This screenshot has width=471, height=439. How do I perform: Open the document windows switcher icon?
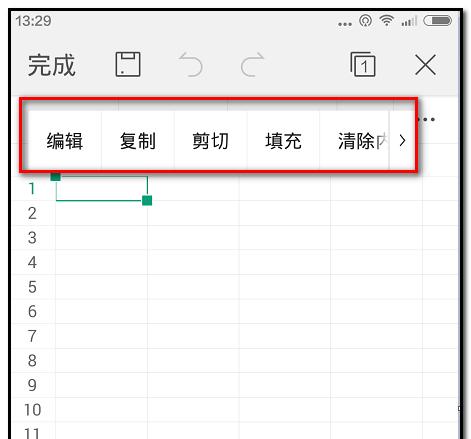tap(363, 64)
